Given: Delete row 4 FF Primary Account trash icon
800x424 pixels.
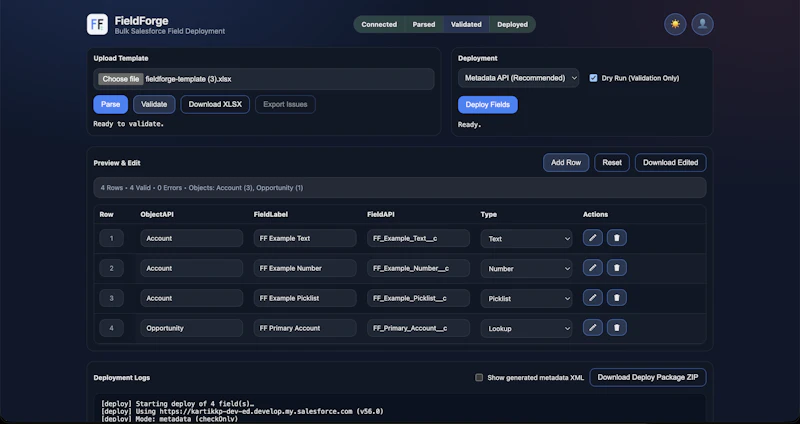Looking at the screenshot, I should 616,328.
